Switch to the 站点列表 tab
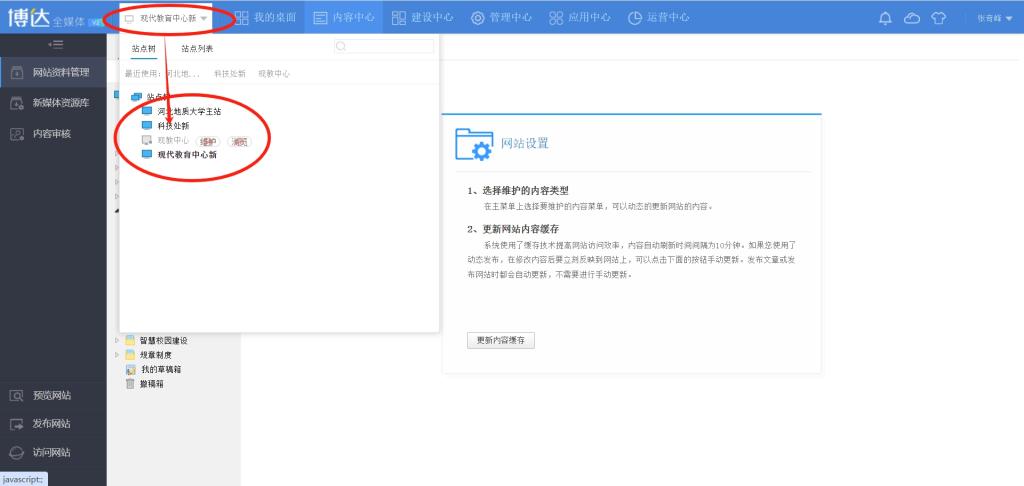Screen dimensions: 1024x486 click(x=197, y=48)
